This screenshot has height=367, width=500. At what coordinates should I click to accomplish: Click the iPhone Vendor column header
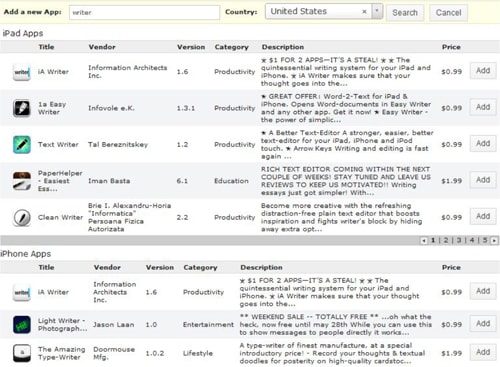tap(107, 267)
